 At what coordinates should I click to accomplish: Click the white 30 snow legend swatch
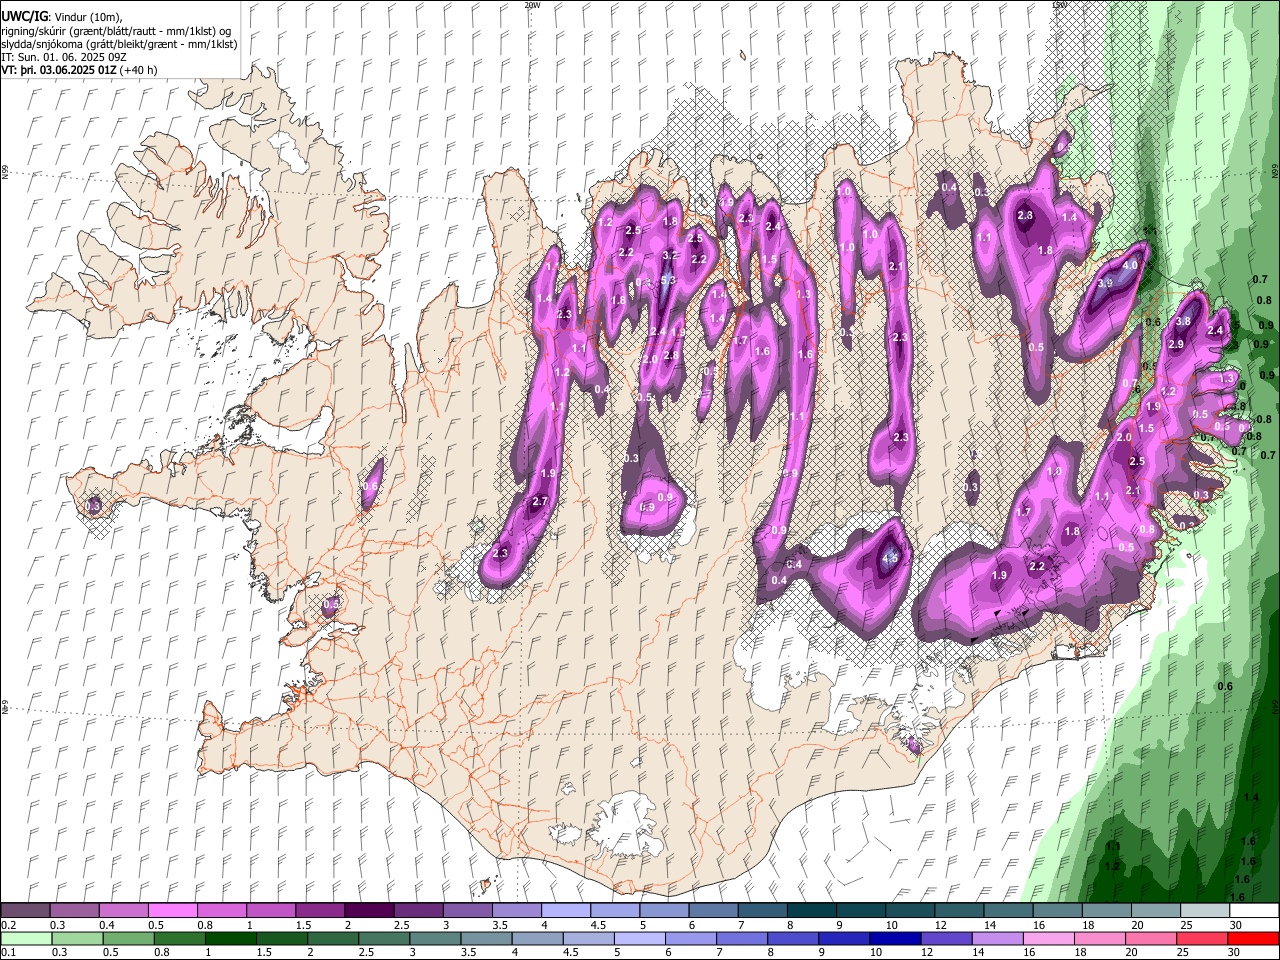coord(1254,911)
